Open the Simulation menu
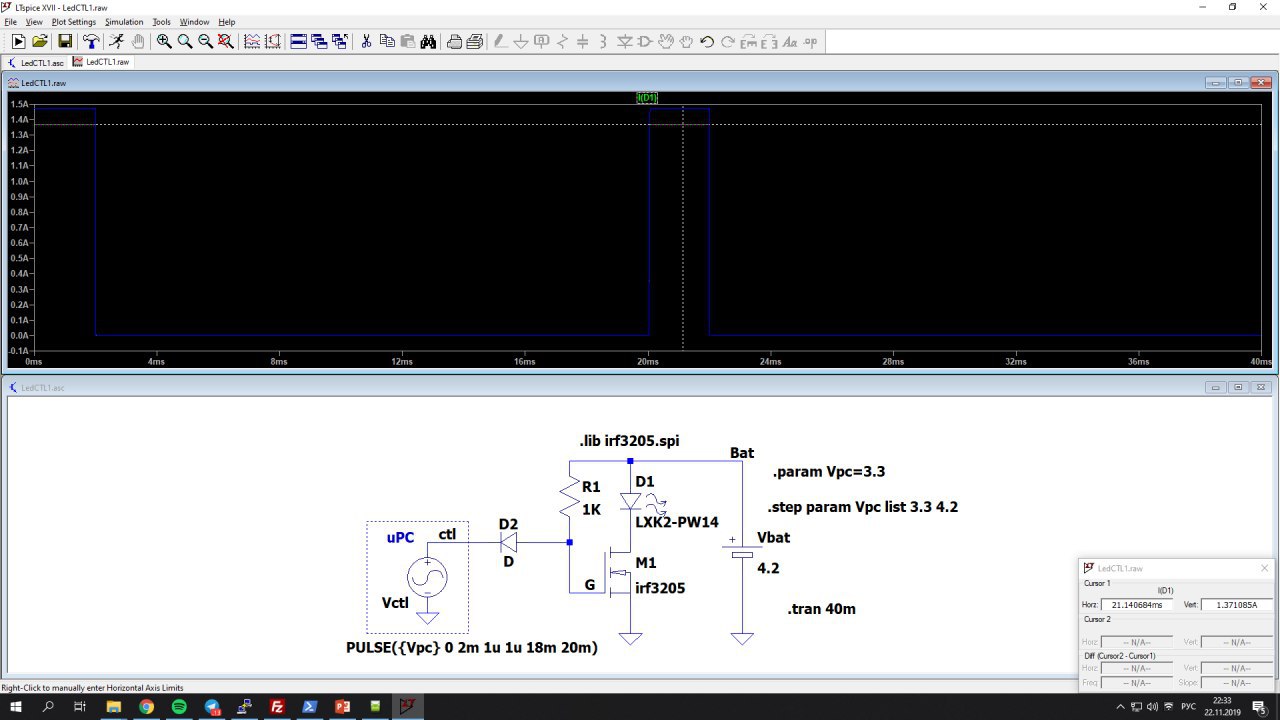1280x720 pixels. (x=124, y=22)
